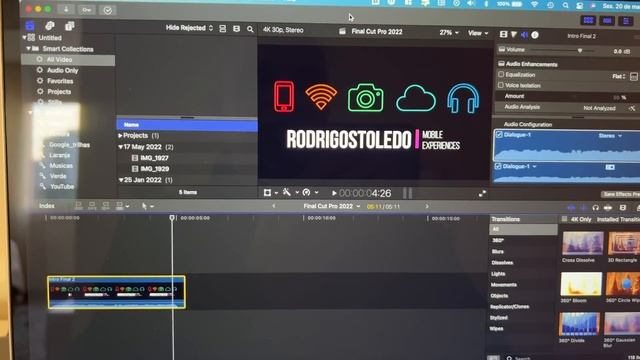Open the Photos and Audio sidebar icon
Image resolution: width=640 pixels, height=360 pixels.
pyautogui.click(x=50, y=26)
